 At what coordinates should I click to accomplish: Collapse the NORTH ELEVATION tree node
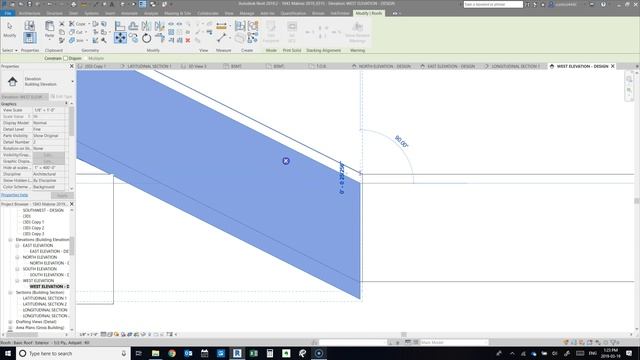[17, 258]
